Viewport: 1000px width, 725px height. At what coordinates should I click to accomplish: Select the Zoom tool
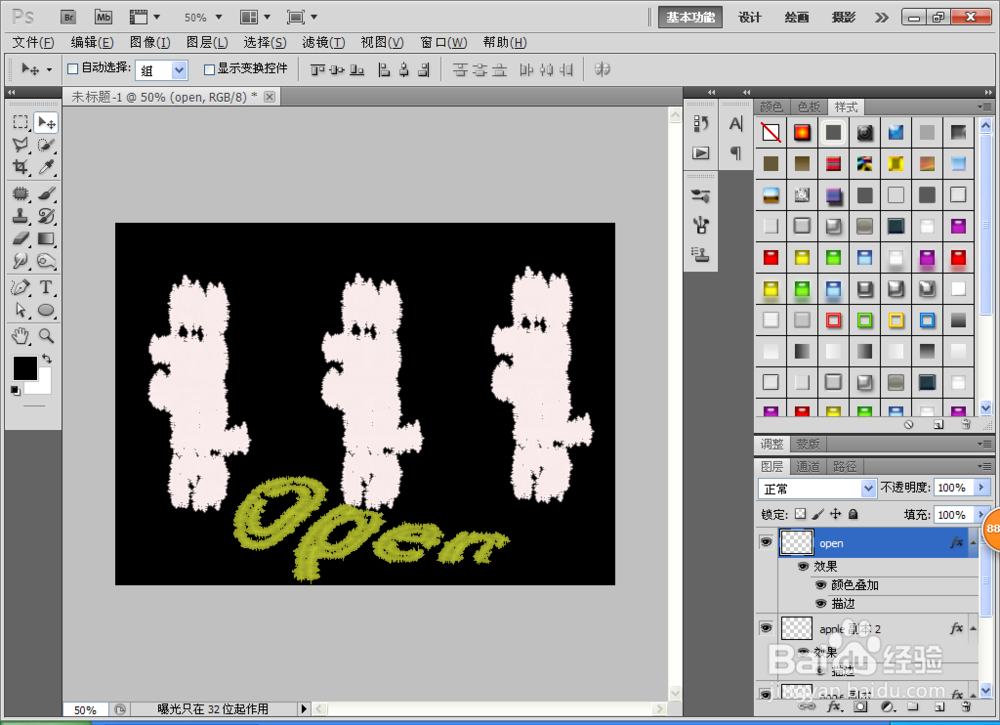click(46, 335)
